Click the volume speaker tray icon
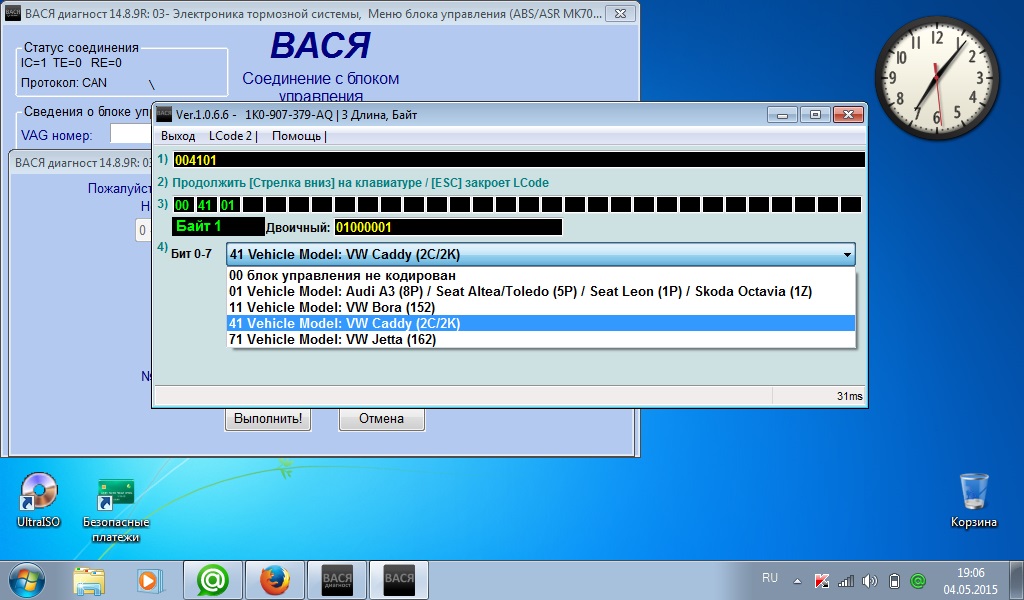The width and height of the screenshot is (1024, 600). point(870,580)
